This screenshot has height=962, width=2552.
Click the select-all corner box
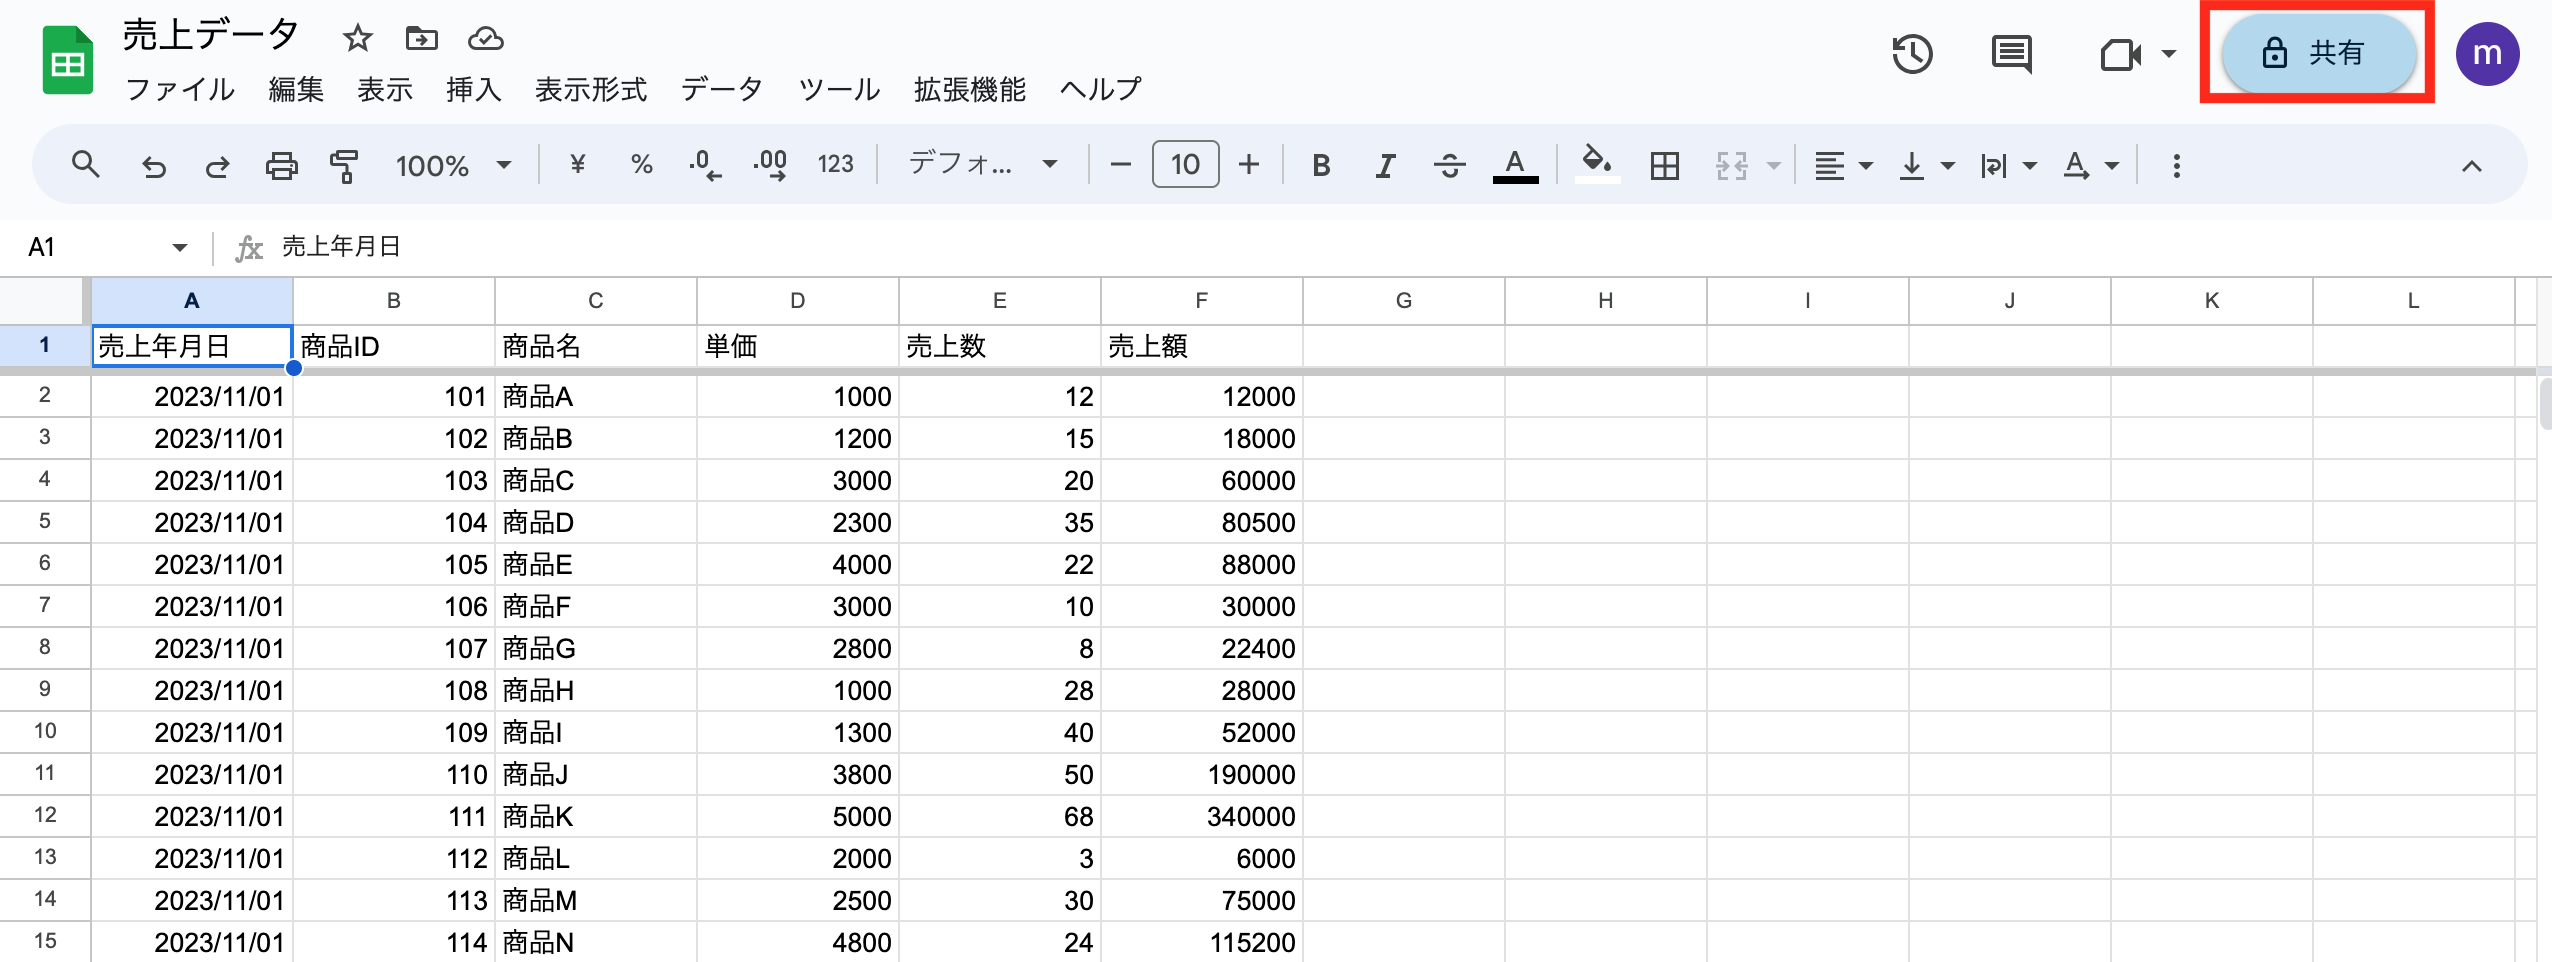[x=43, y=301]
